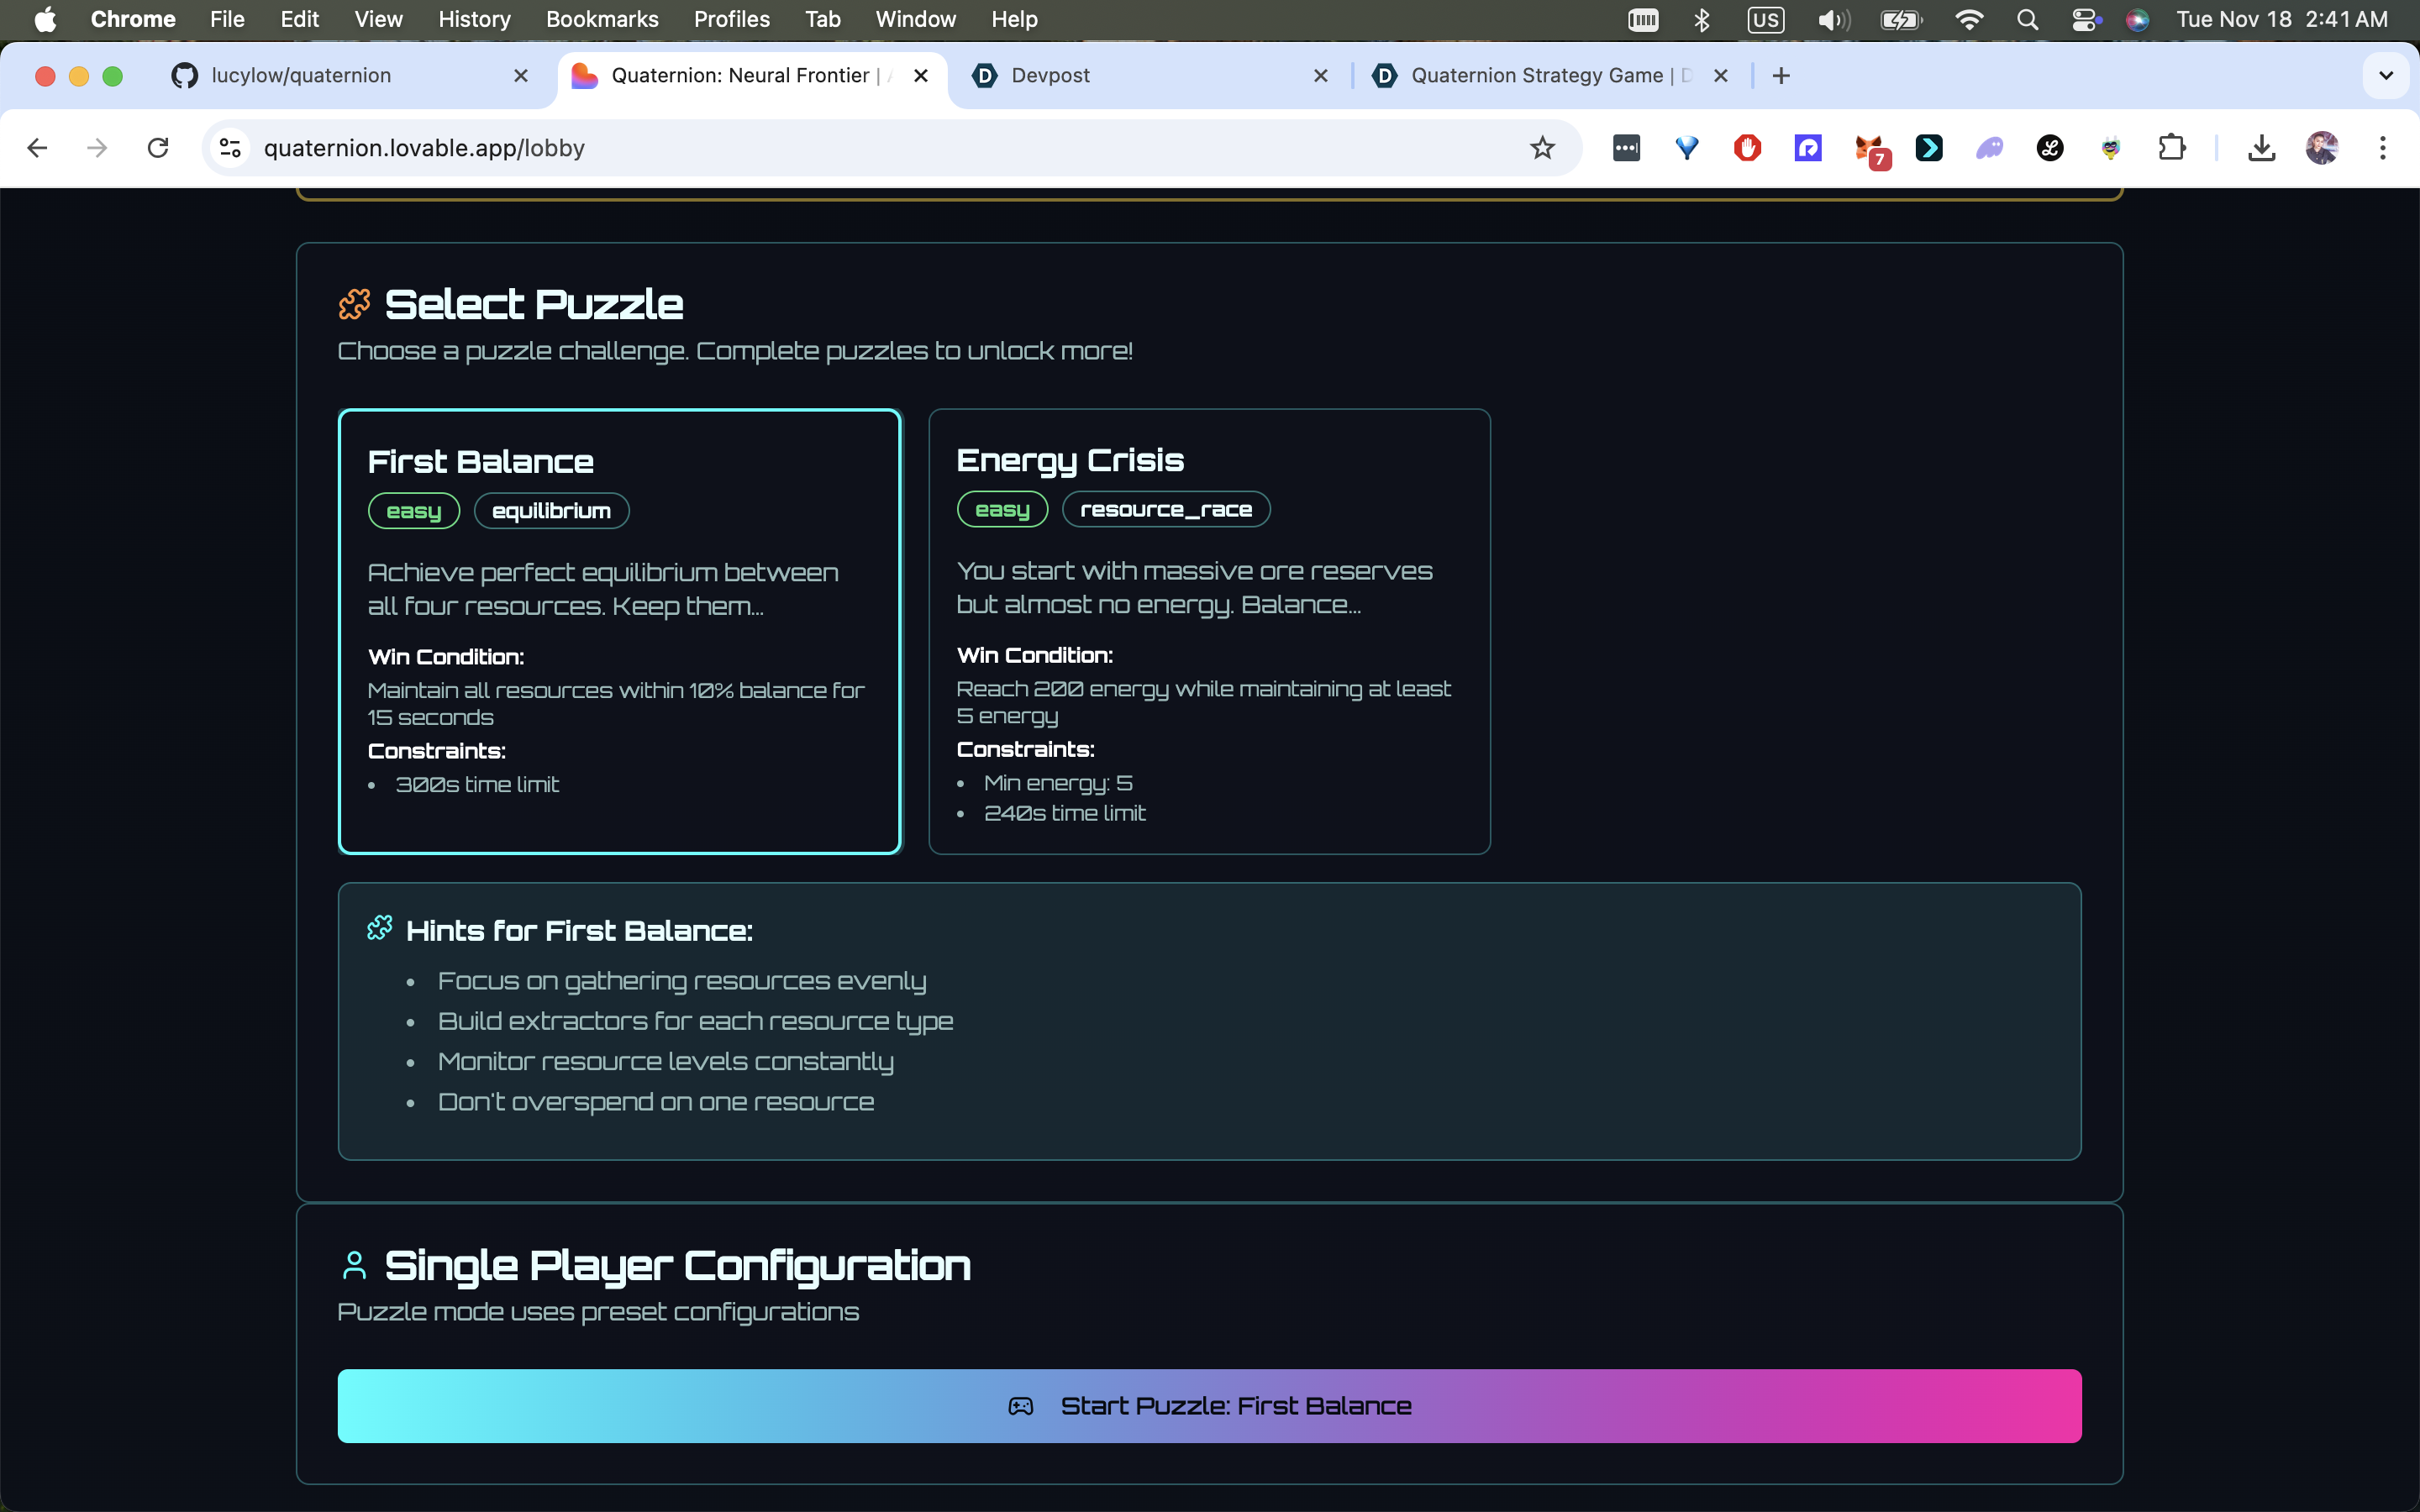The image size is (2420, 1512).
Task: Select the First Balance puzzle card
Action: pos(619,630)
